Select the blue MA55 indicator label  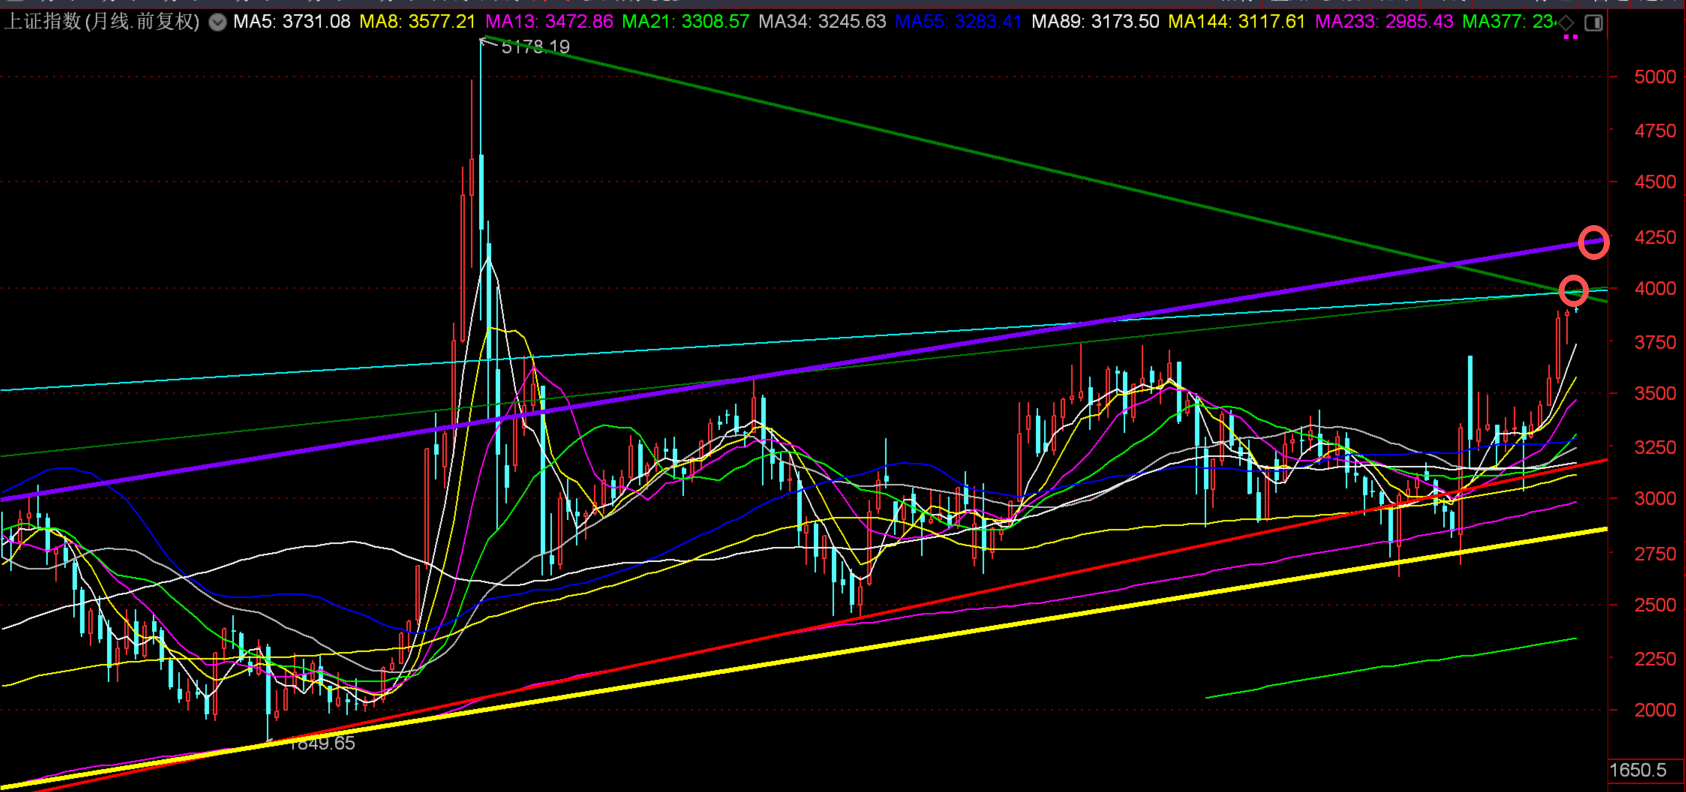point(958,21)
